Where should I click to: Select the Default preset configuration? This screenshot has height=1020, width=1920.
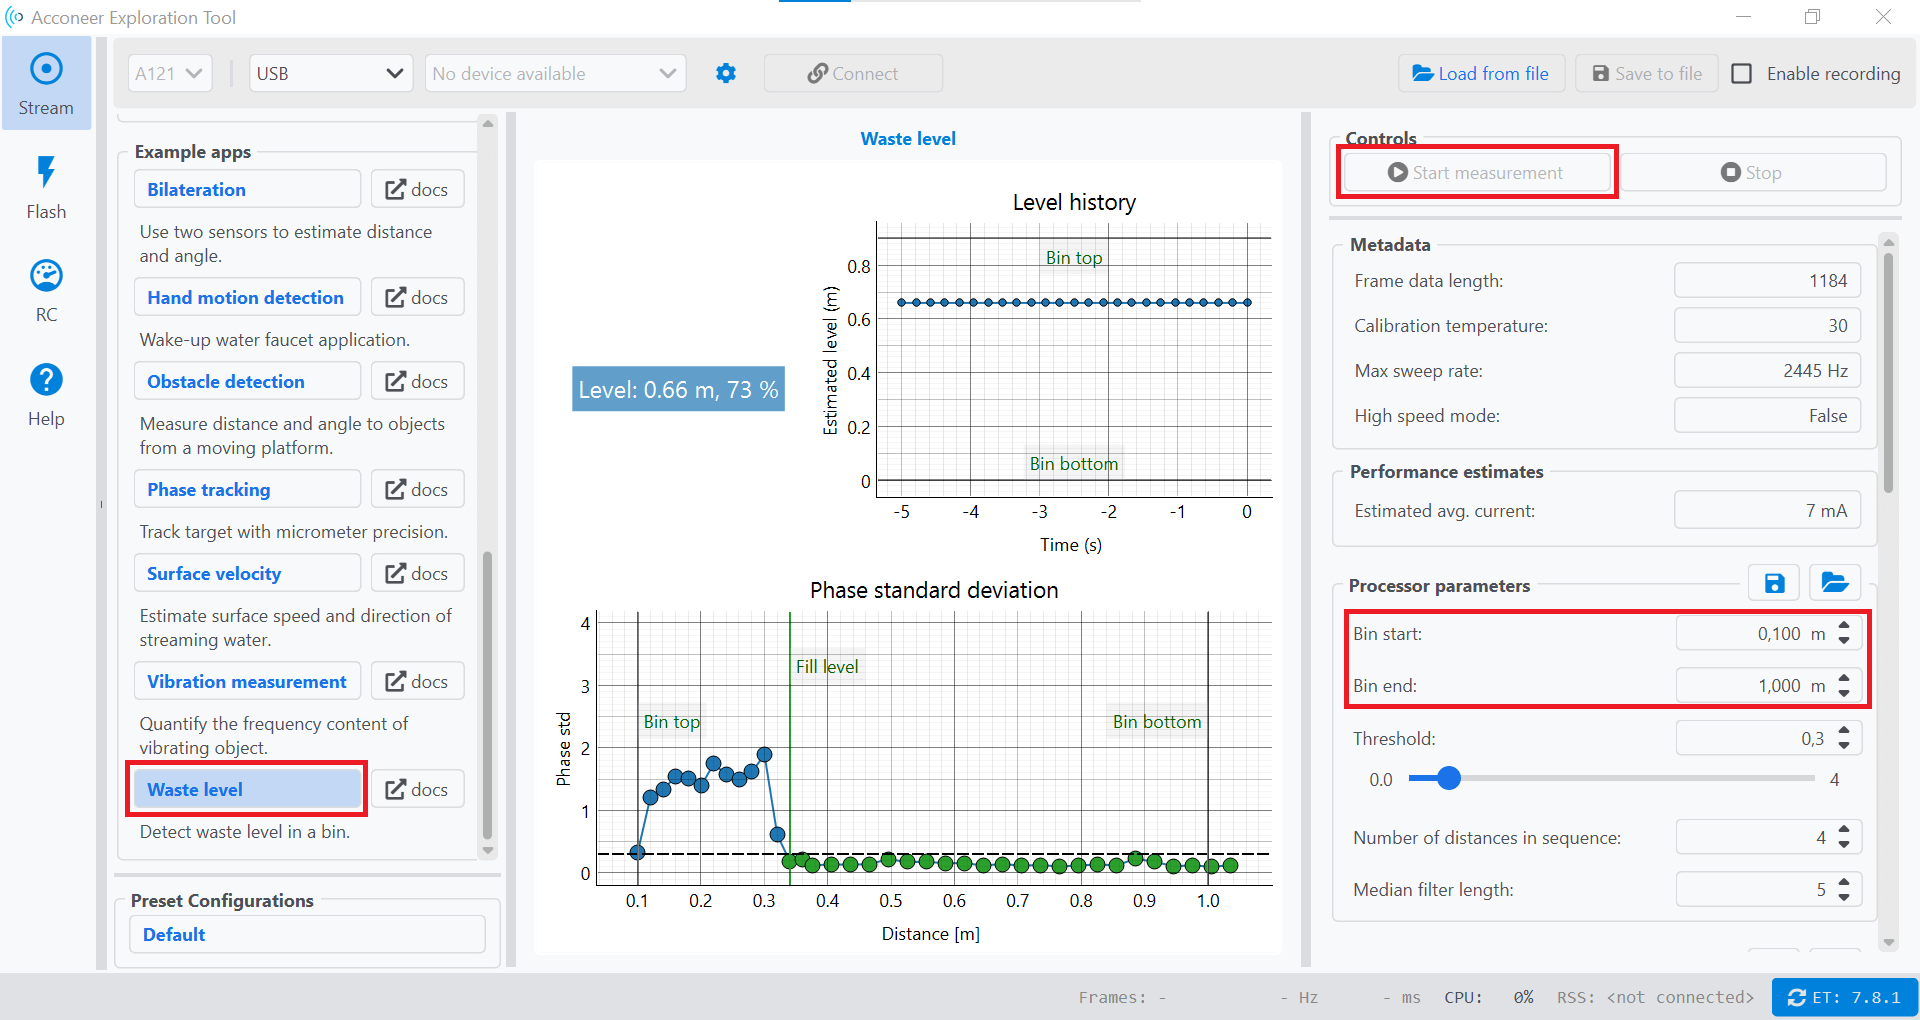[307, 934]
